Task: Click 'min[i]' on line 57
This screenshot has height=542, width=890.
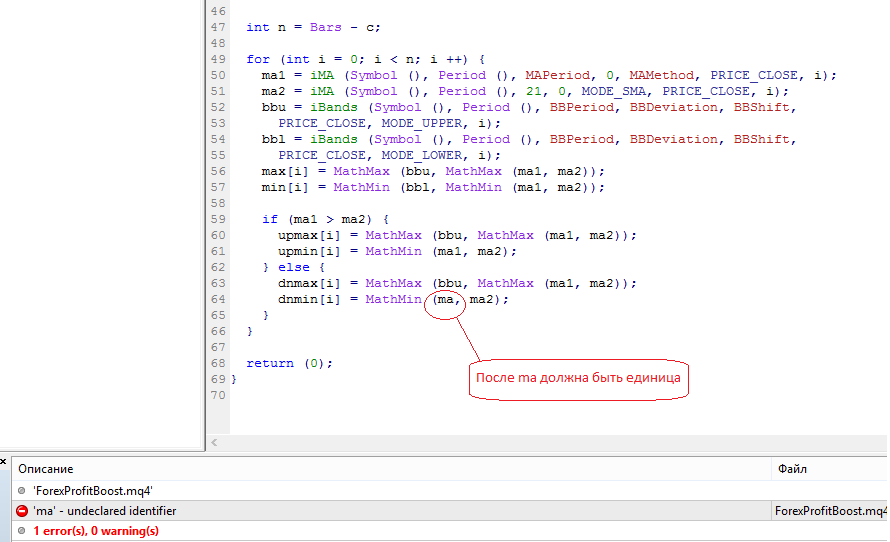Action: click(x=285, y=187)
